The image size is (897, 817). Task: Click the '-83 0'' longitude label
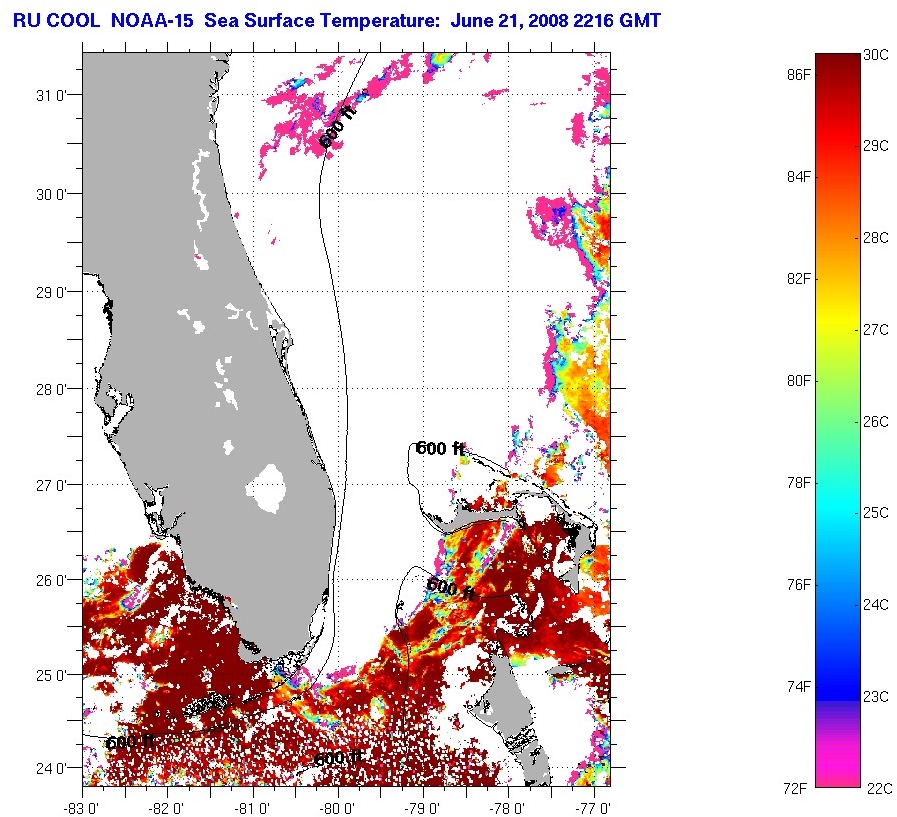(x=82, y=808)
